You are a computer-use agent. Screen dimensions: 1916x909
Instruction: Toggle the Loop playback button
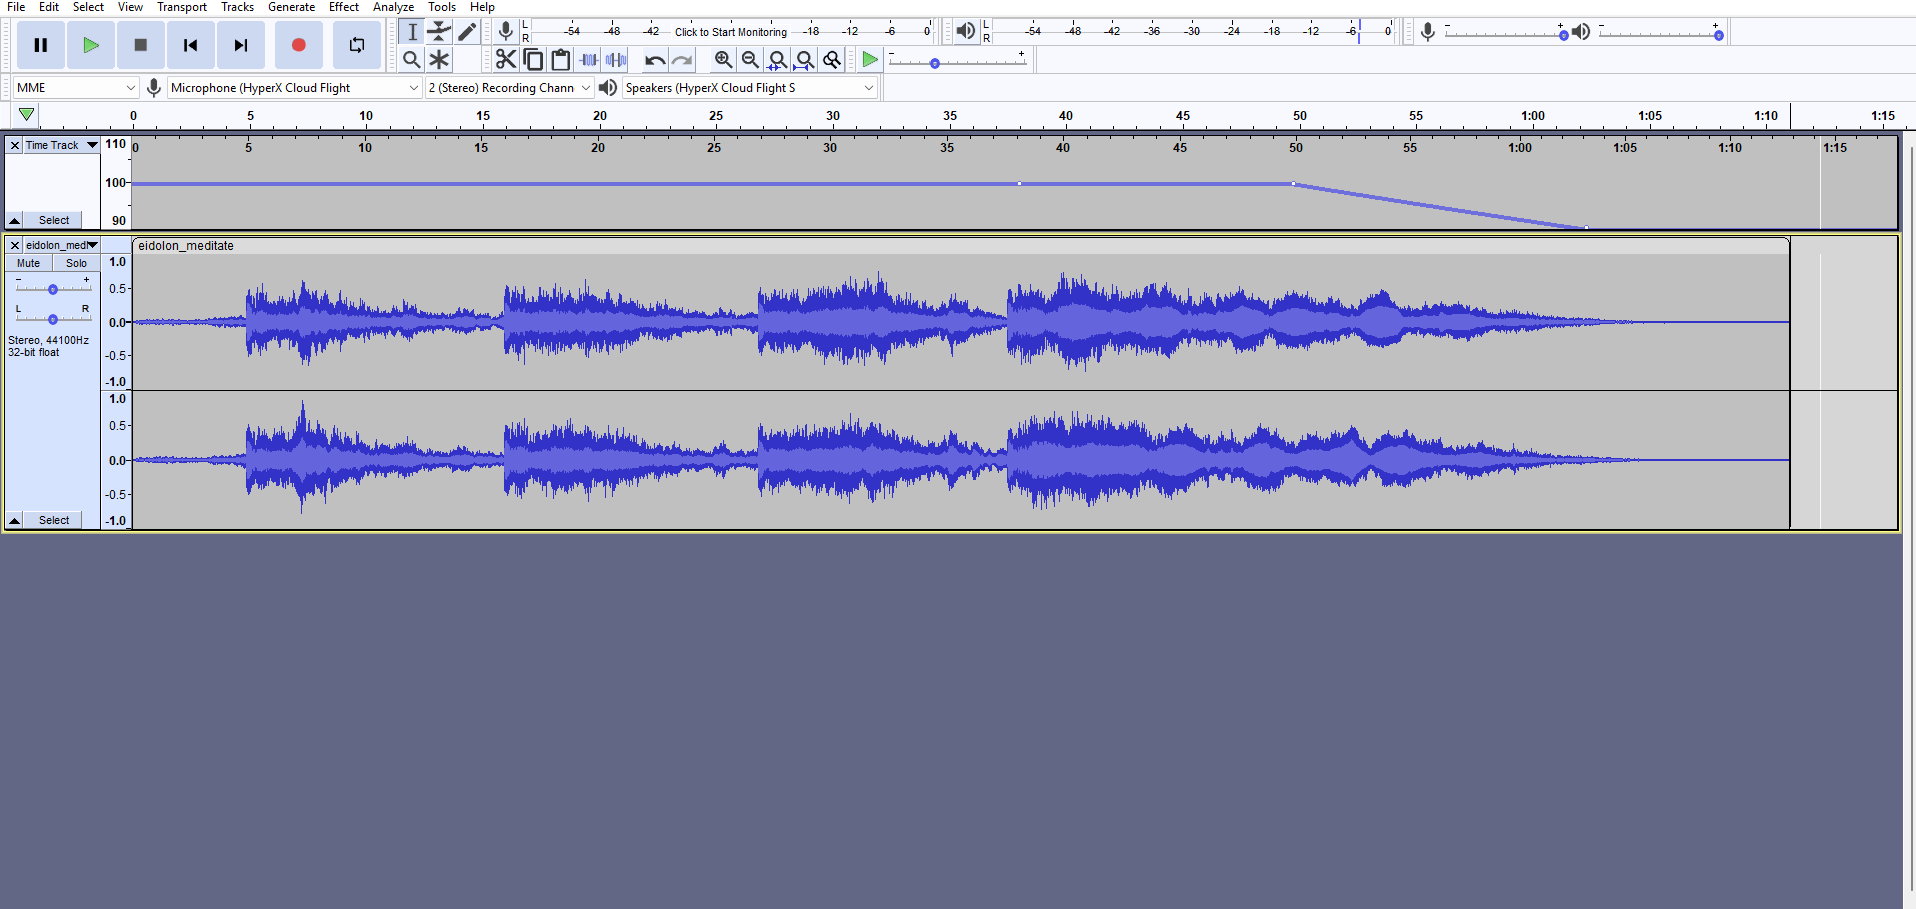[x=357, y=45]
